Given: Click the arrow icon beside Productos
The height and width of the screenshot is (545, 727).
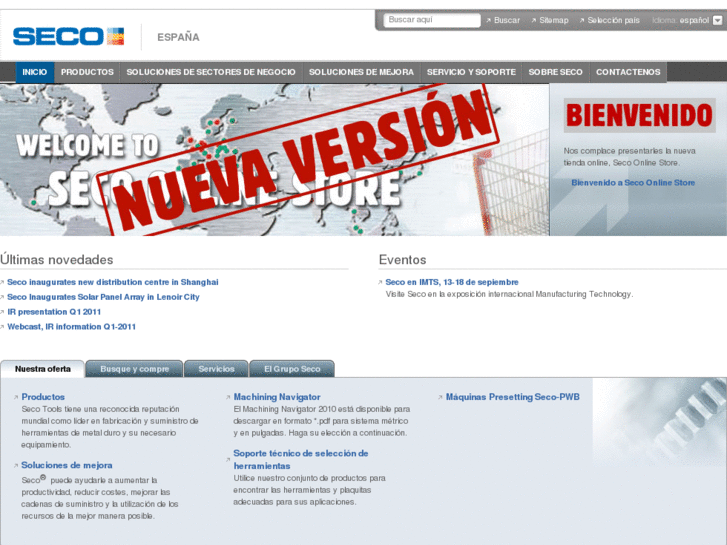Looking at the screenshot, I should click(x=16, y=398).
